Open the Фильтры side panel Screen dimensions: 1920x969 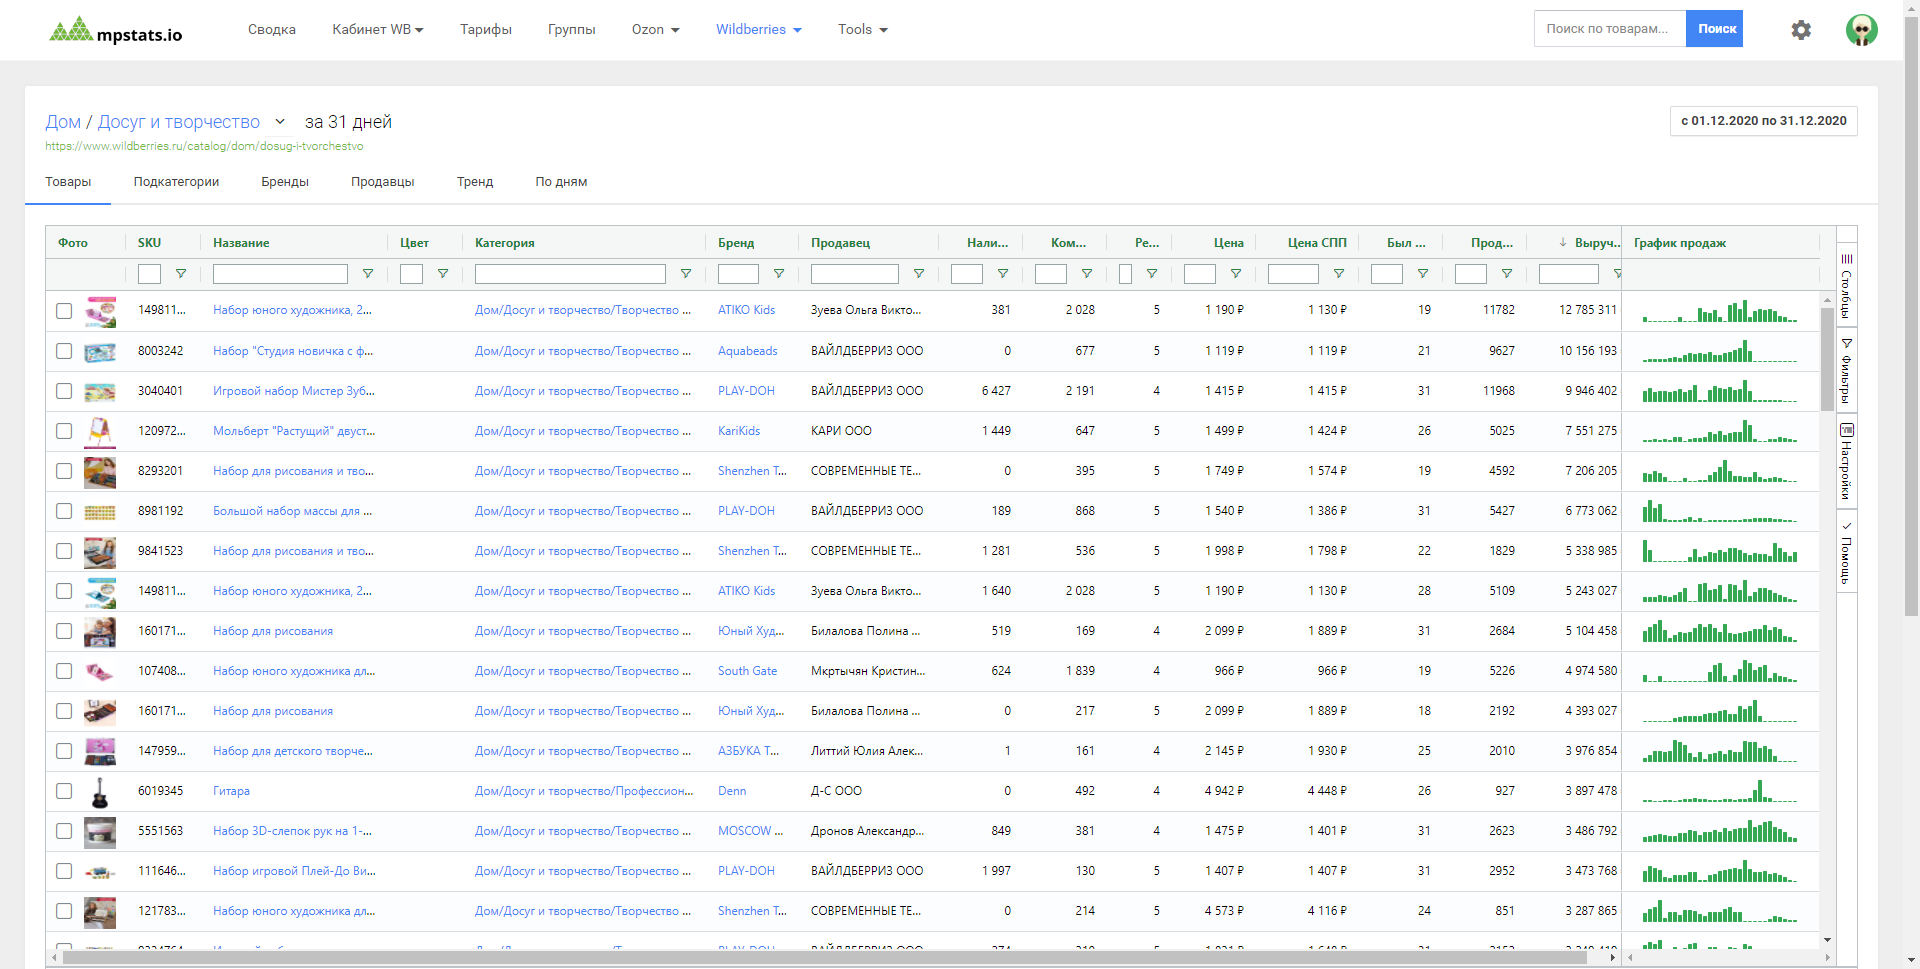1846,370
